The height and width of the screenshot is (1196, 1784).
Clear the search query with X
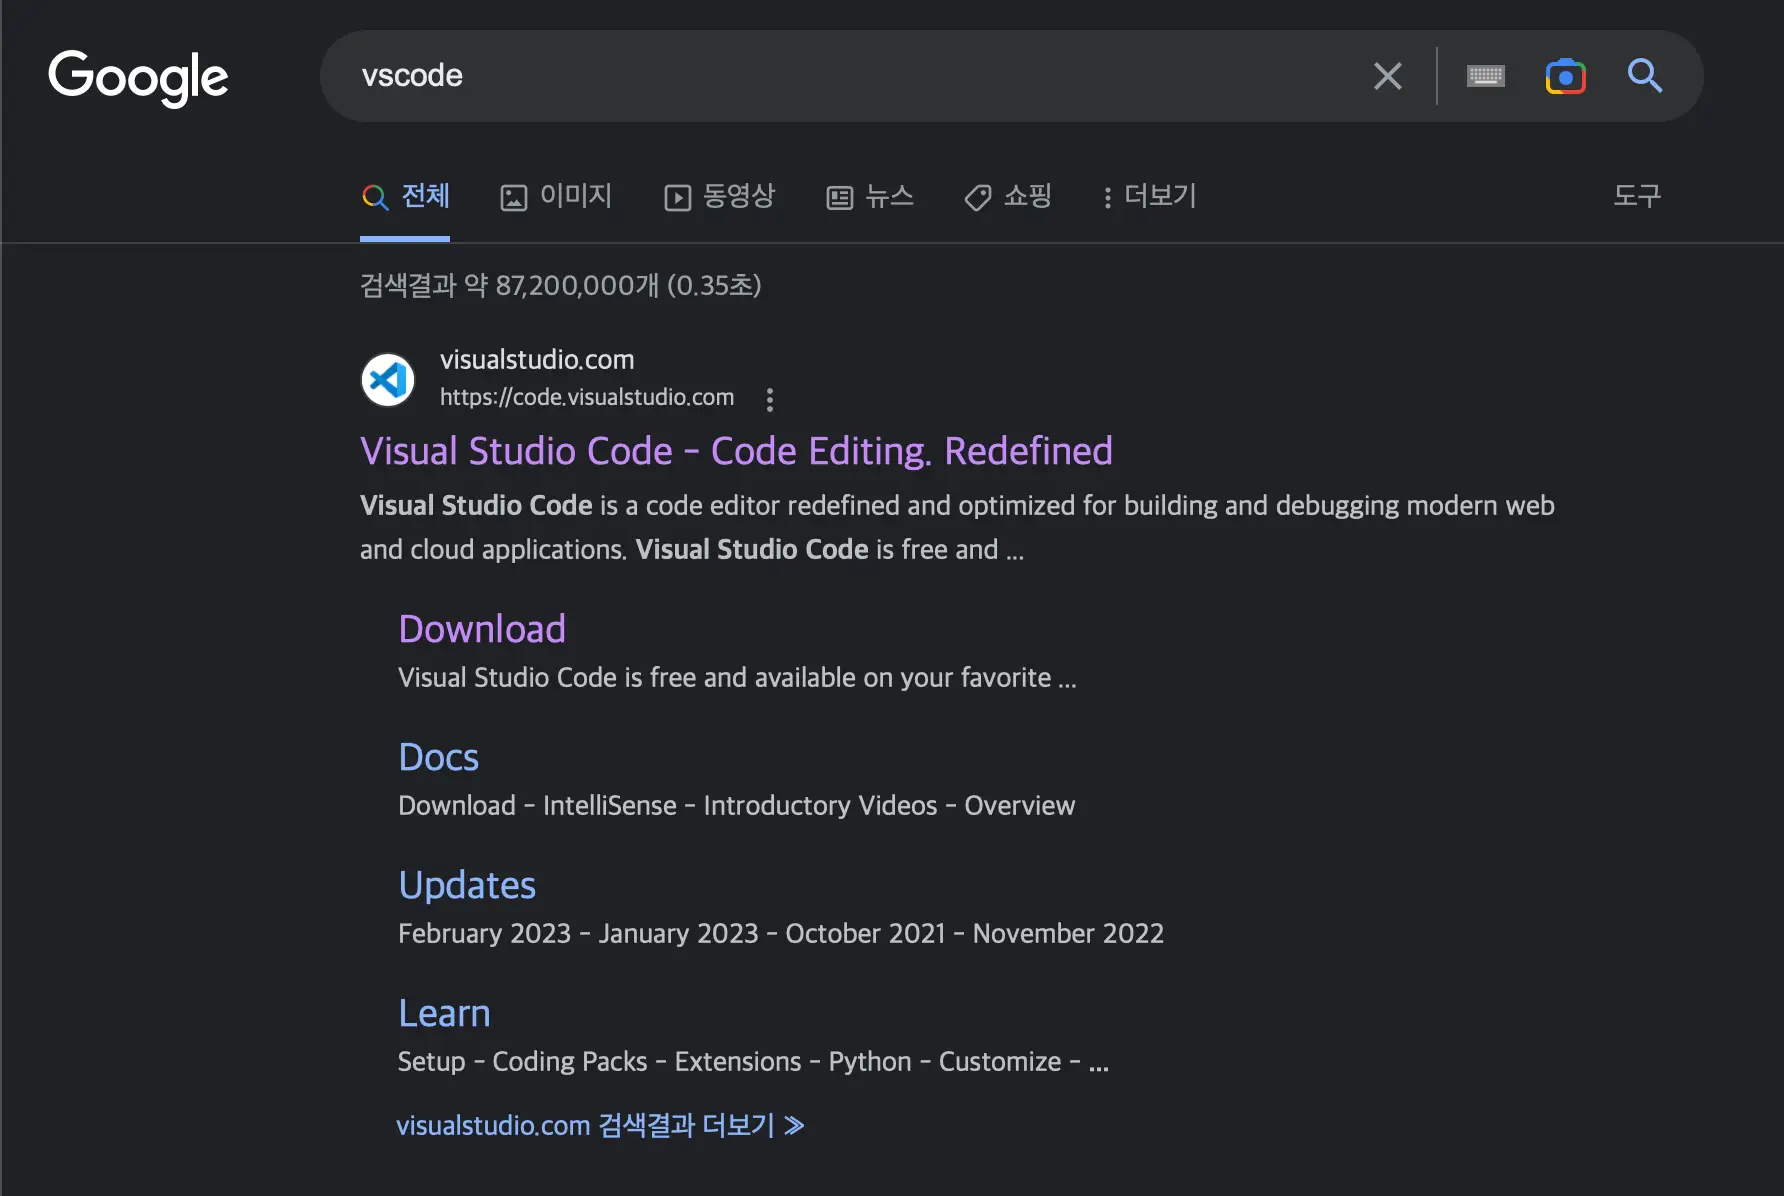point(1387,76)
